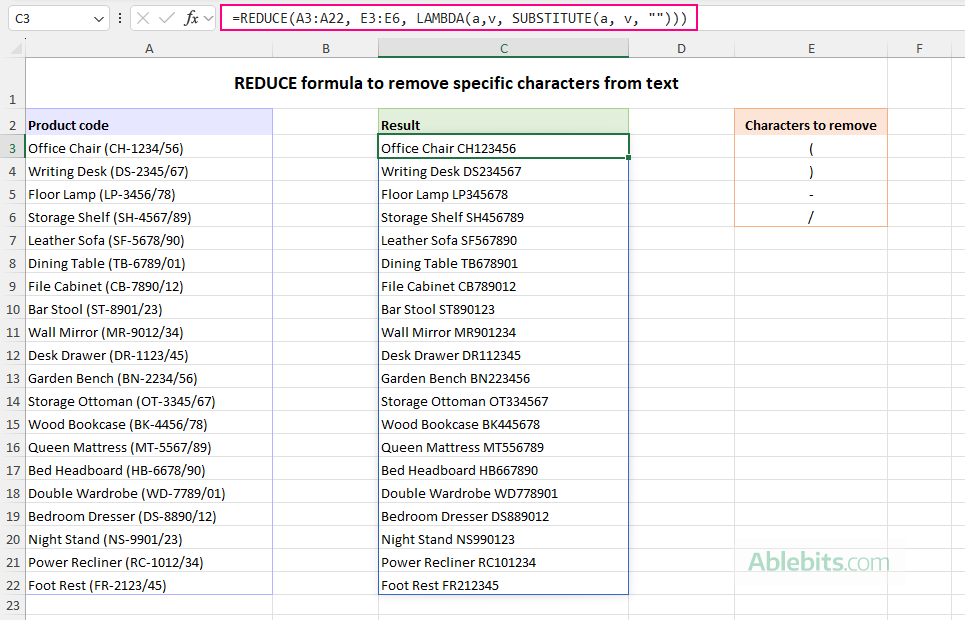Viewport: 965px width, 620px height.
Task: Click cell 'Bar Stool (ST-8901/23)'
Action: 149,309
